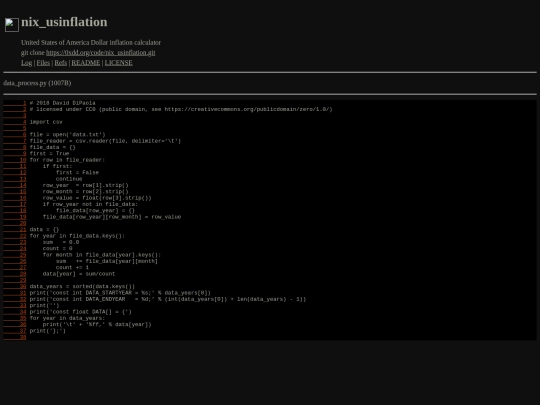Click the 'for year in file_data.keys():' line
540x405 pixels.
pos(77,236)
